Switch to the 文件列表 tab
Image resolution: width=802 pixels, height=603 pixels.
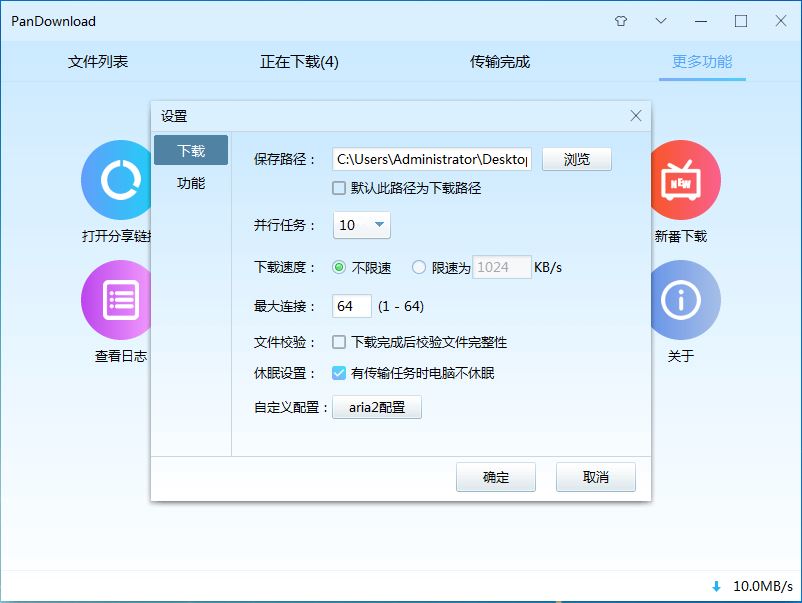98,62
